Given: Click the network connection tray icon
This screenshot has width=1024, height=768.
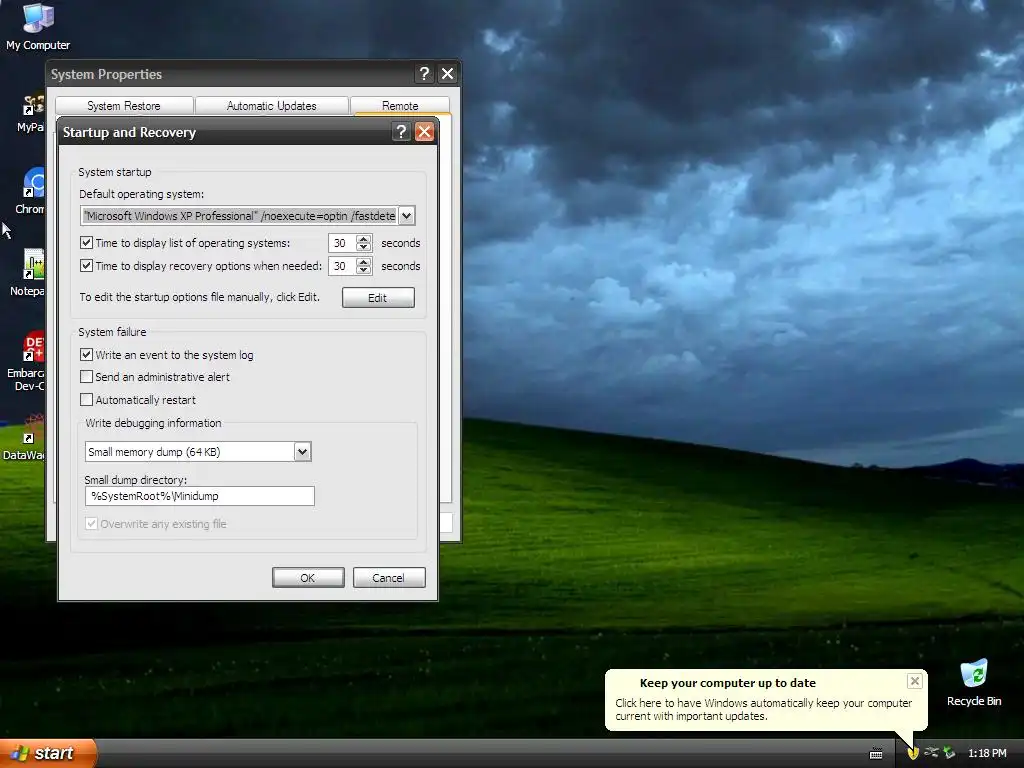Looking at the screenshot, I should tap(931, 753).
